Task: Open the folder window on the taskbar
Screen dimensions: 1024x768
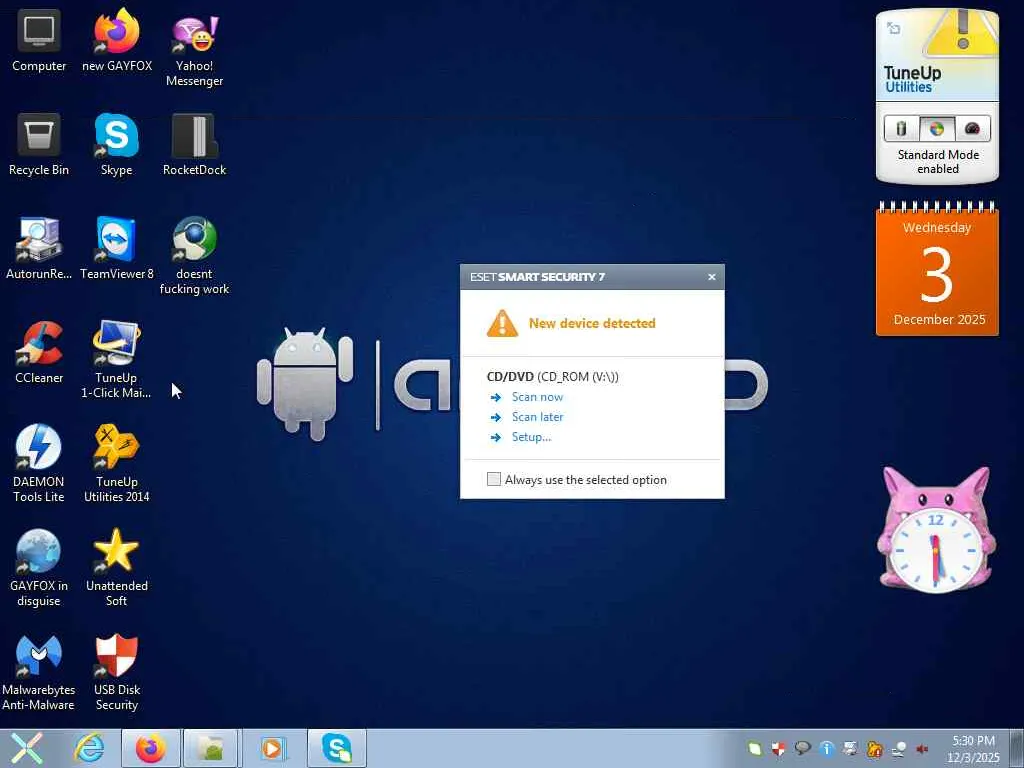Action: 210,748
